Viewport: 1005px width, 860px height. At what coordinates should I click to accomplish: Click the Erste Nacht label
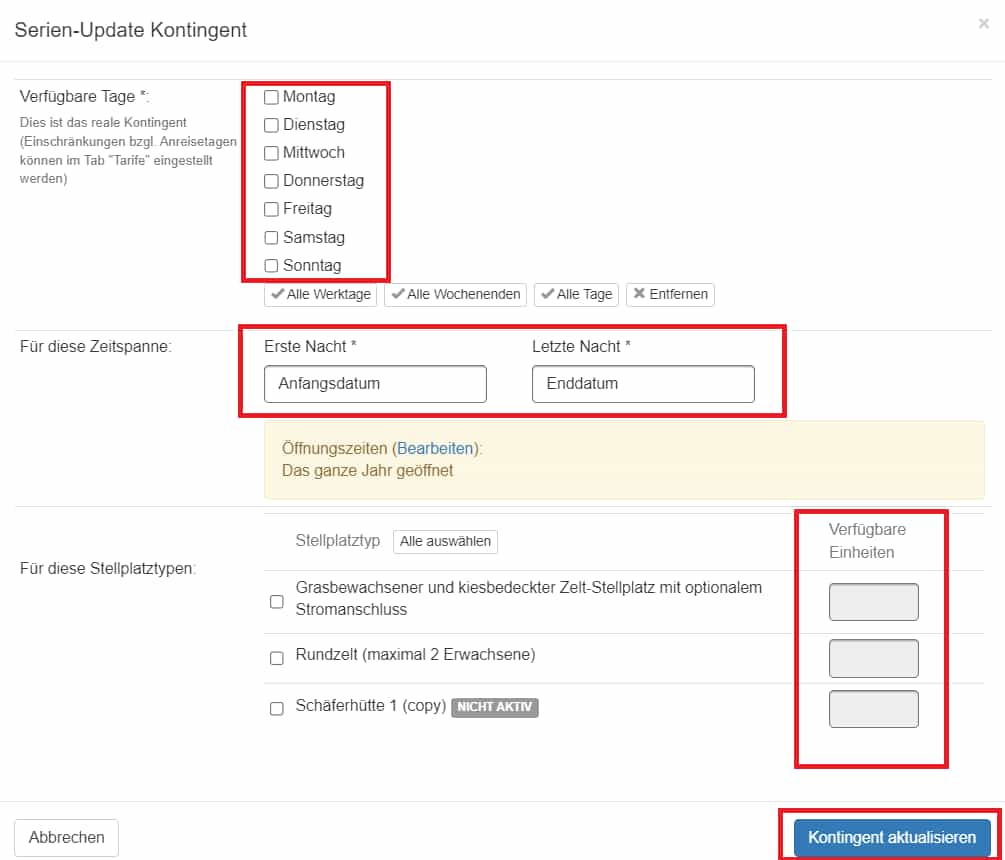[310, 347]
